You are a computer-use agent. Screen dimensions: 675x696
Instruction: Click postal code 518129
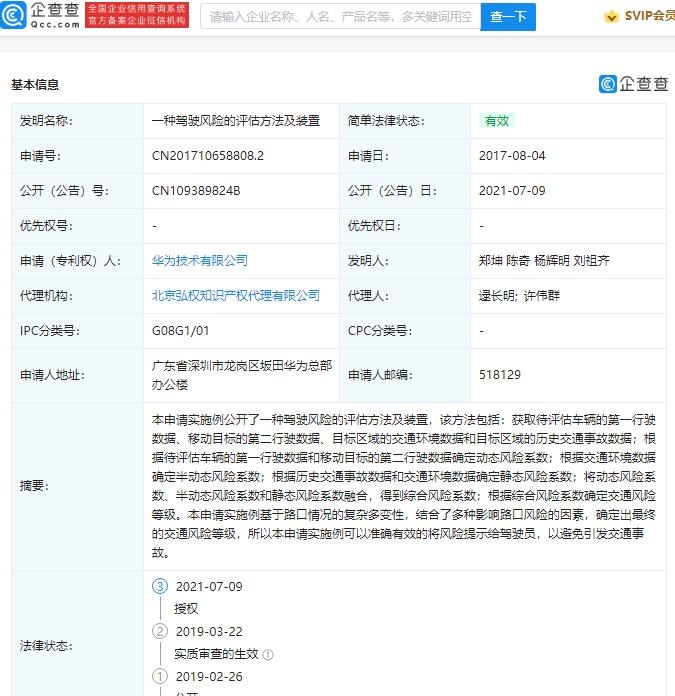click(500, 375)
